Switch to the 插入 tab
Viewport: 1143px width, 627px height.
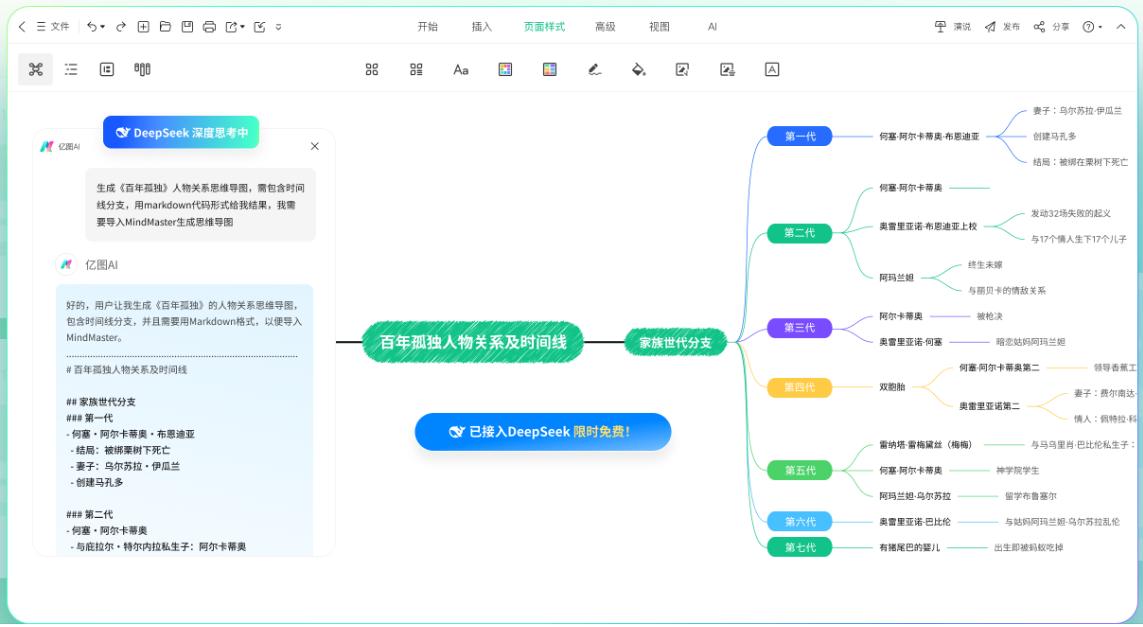click(x=482, y=27)
